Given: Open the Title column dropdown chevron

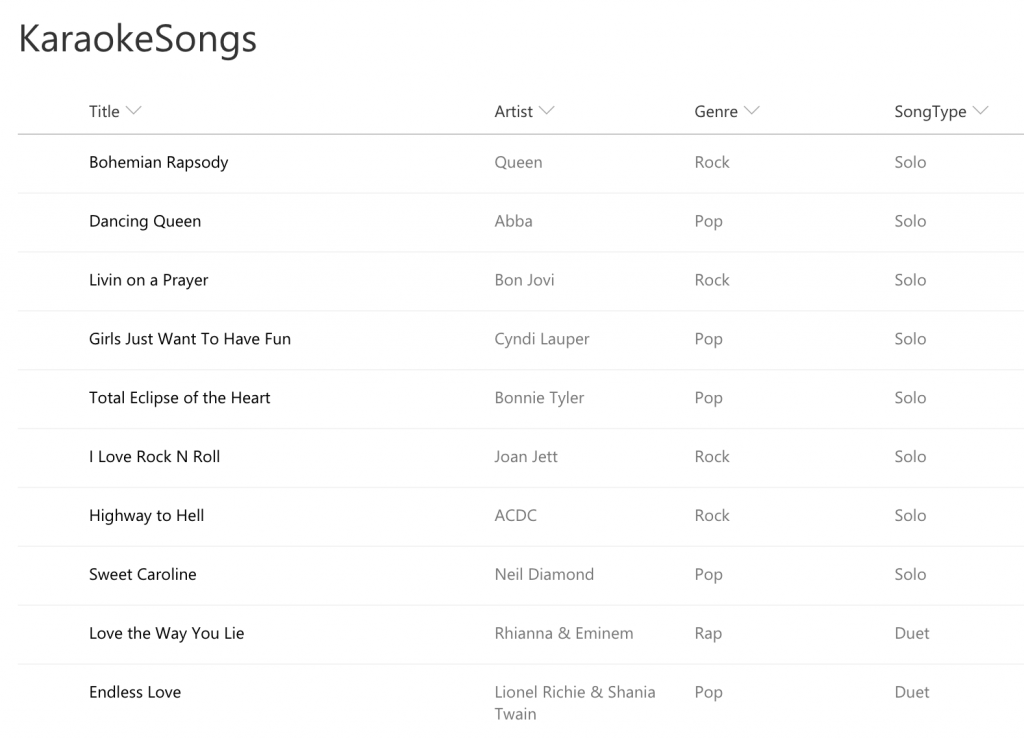Looking at the screenshot, I should tap(133, 110).
